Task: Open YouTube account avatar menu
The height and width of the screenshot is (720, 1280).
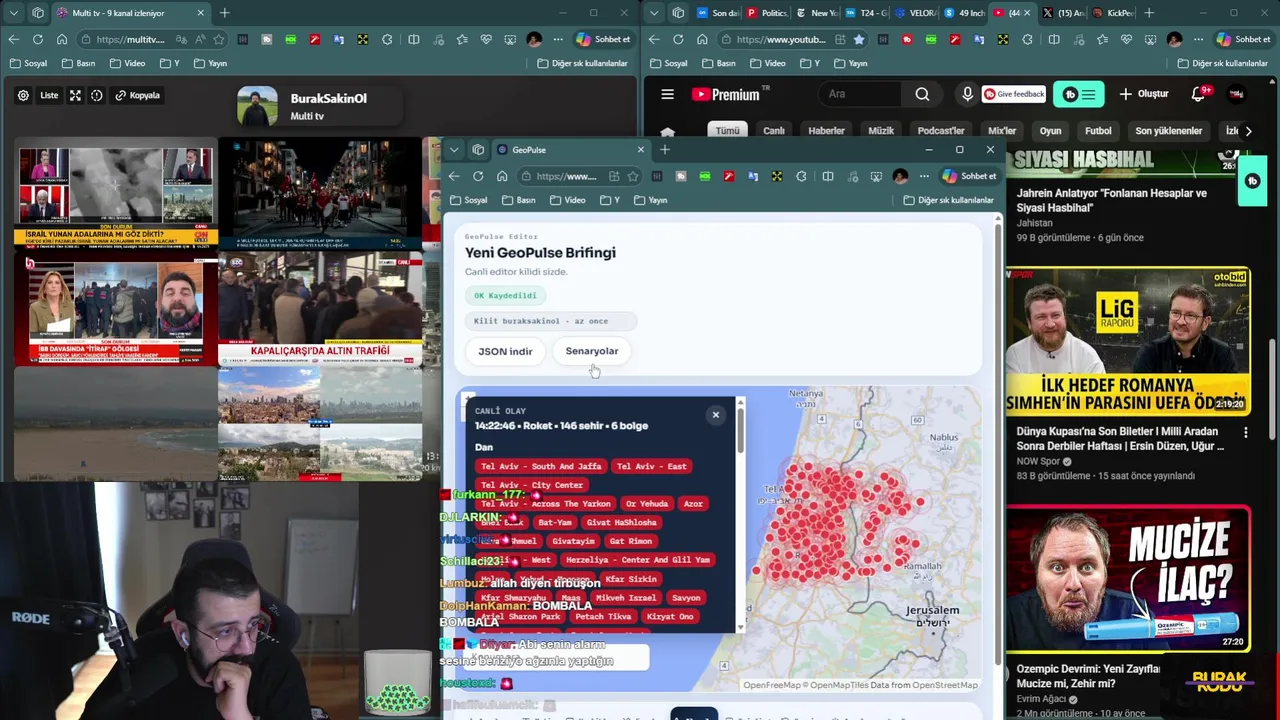Action: point(1237,94)
